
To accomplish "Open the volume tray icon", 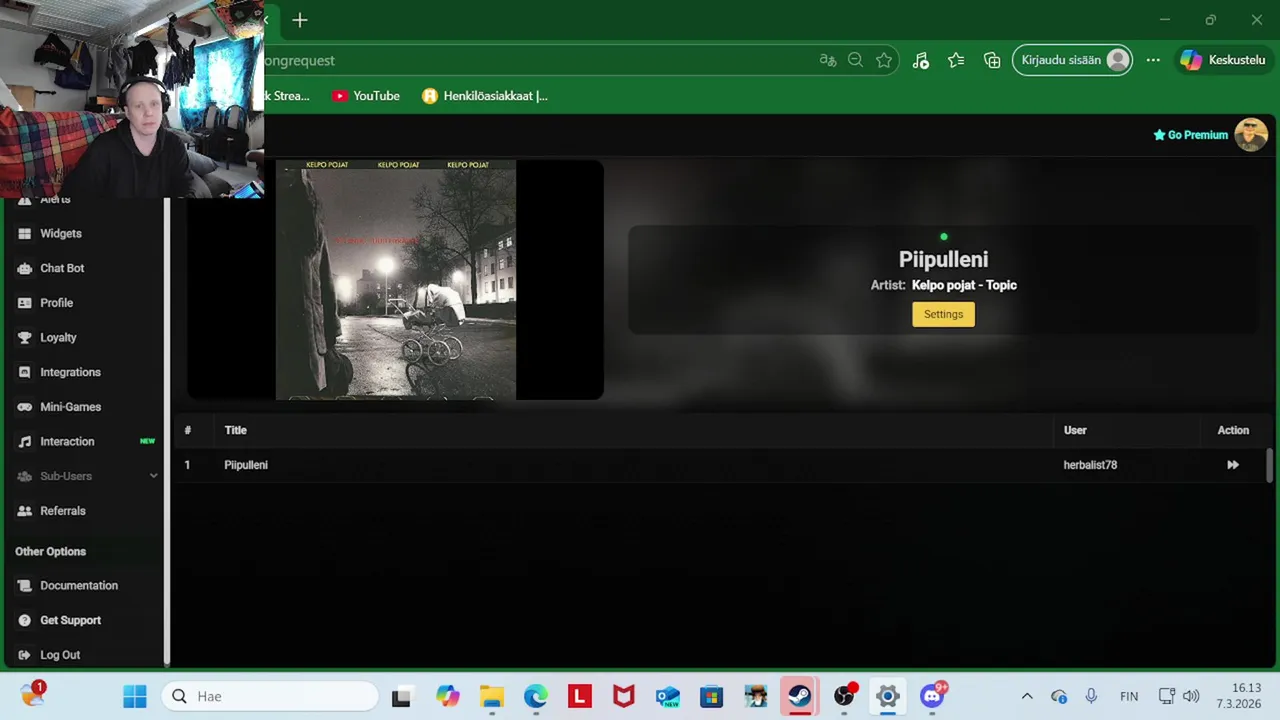I will tap(1191, 696).
